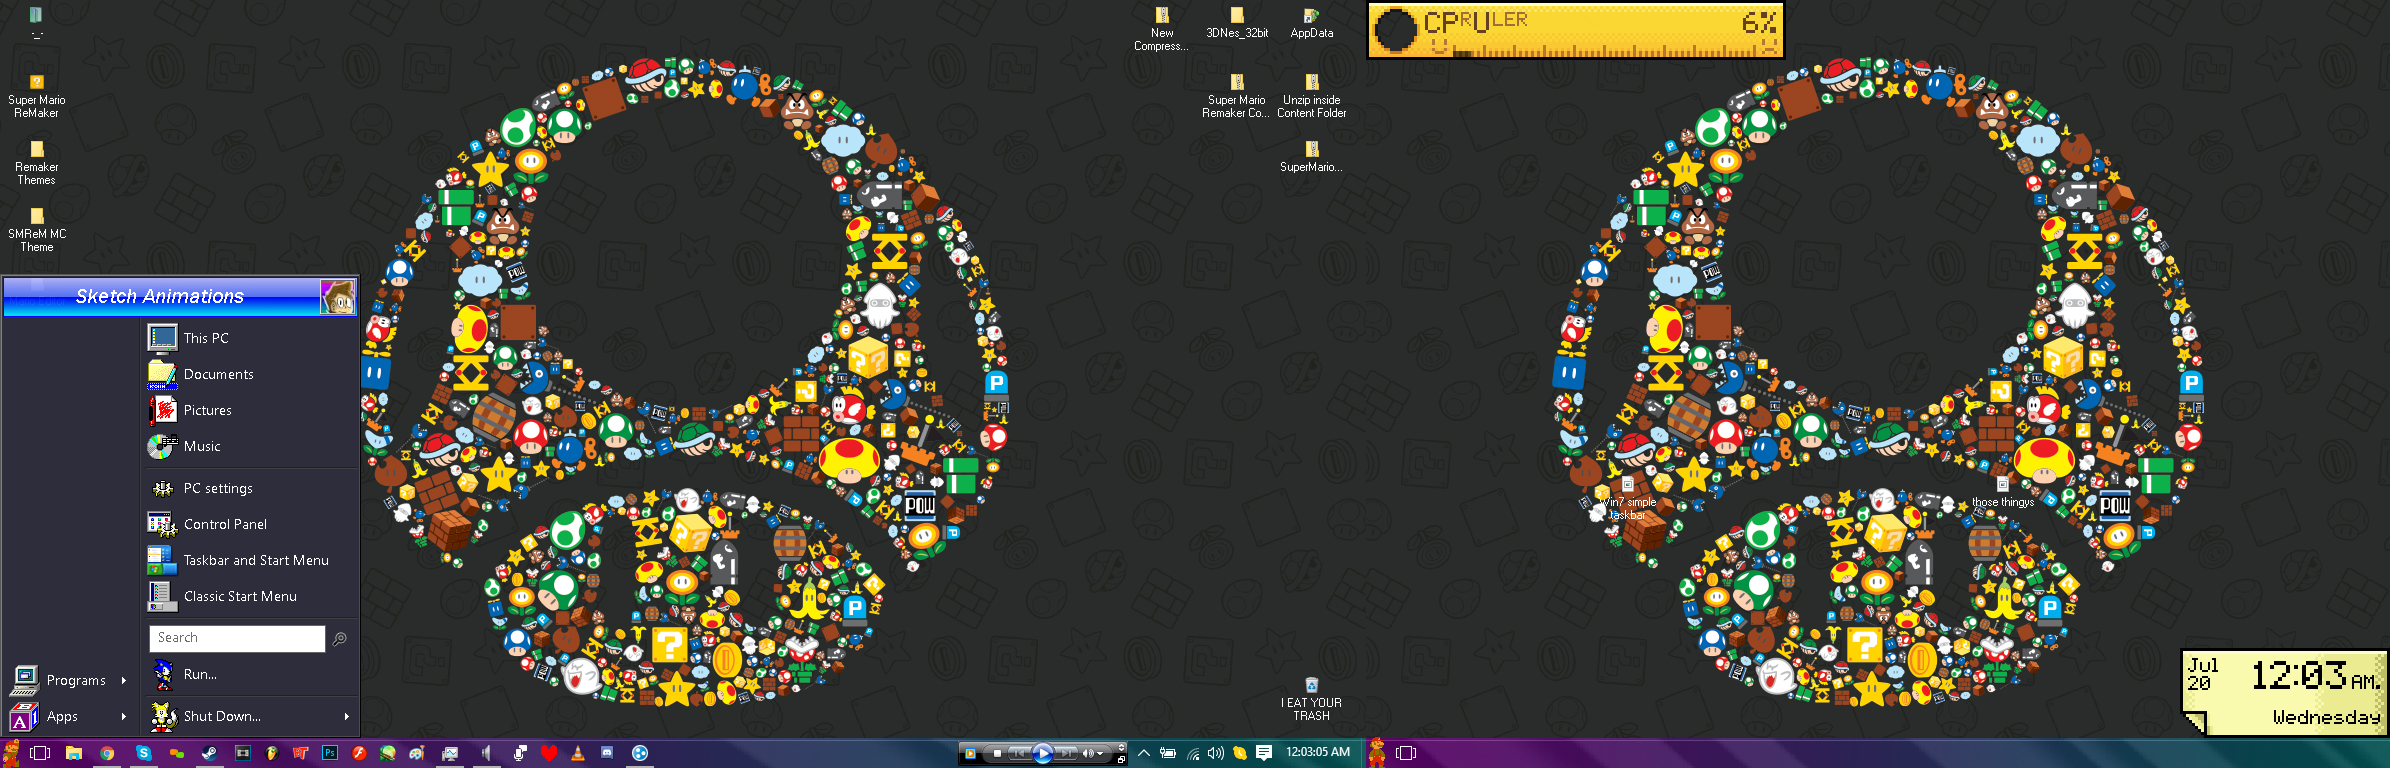Expand the Apps submenu in Start menu
2390x768 pixels.
[x=70, y=716]
